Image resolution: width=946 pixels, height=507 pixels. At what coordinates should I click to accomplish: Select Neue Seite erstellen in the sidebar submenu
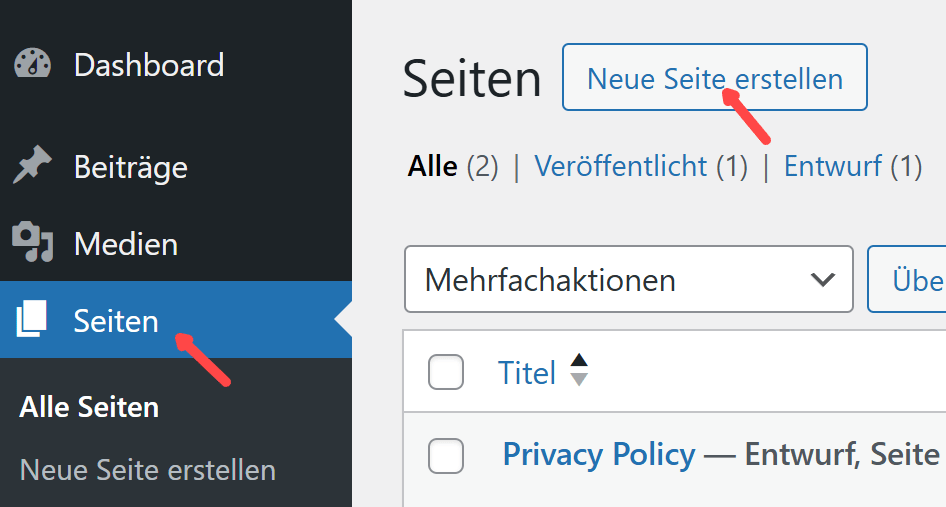click(x=148, y=469)
